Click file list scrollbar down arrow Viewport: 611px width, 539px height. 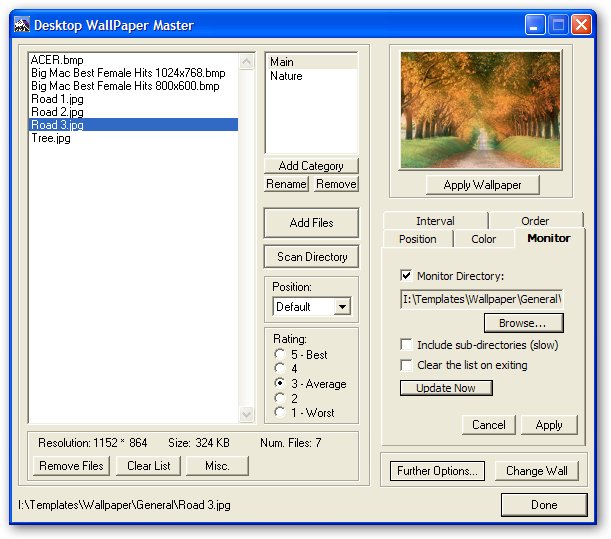coord(247,414)
